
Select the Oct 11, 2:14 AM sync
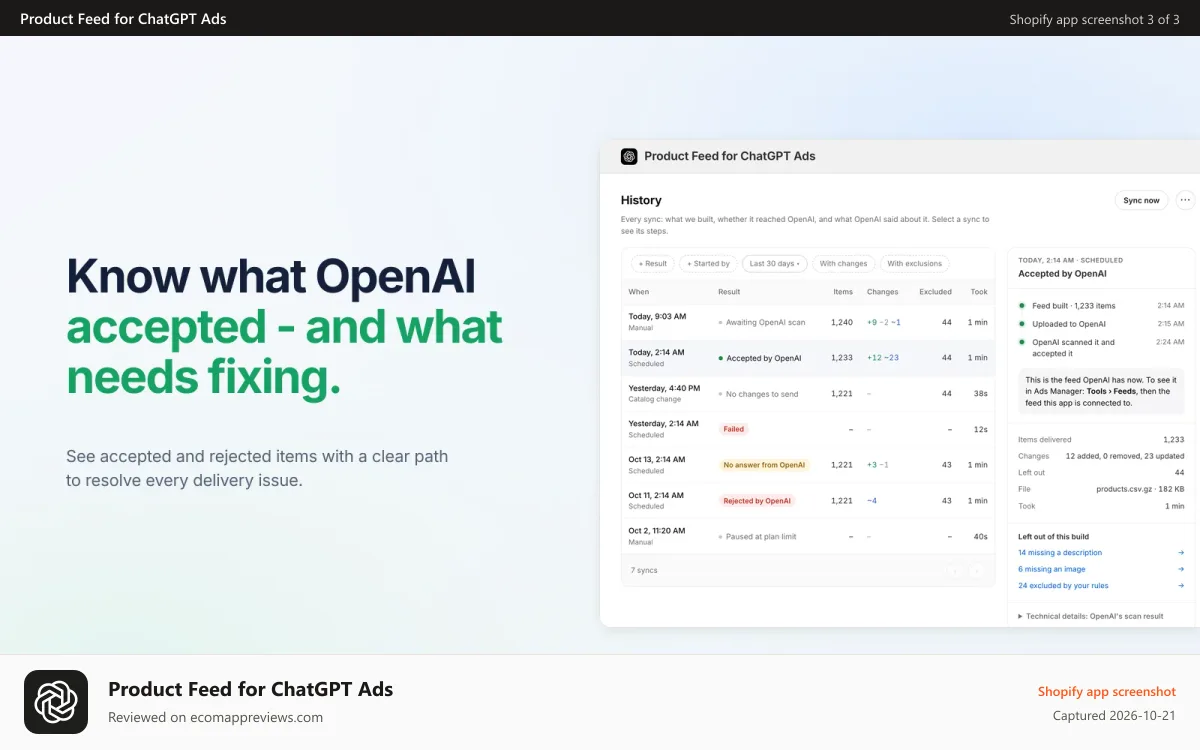[808, 500]
